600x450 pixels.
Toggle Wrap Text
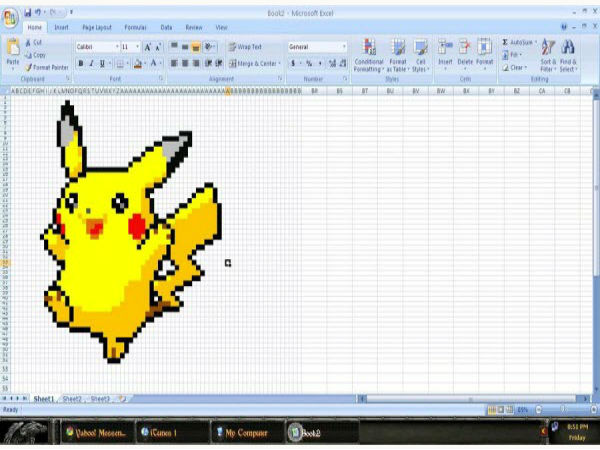[245, 47]
